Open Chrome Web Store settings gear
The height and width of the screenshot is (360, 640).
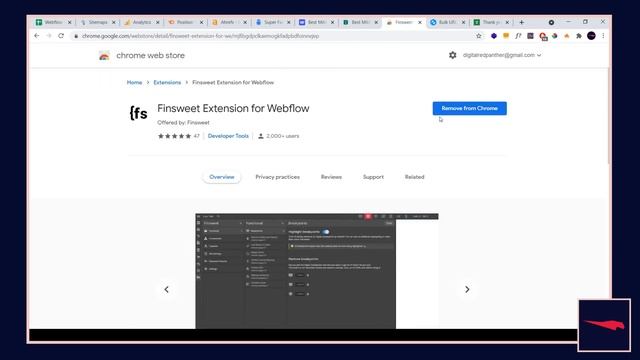pos(452,55)
